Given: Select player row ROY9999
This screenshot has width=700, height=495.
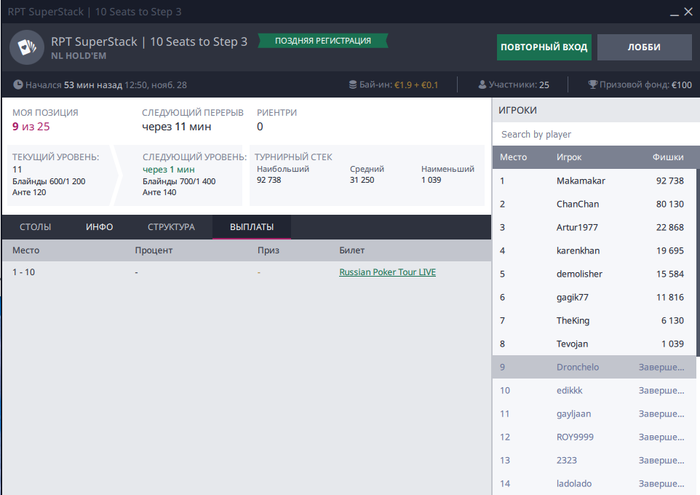Looking at the screenshot, I should tap(594, 437).
